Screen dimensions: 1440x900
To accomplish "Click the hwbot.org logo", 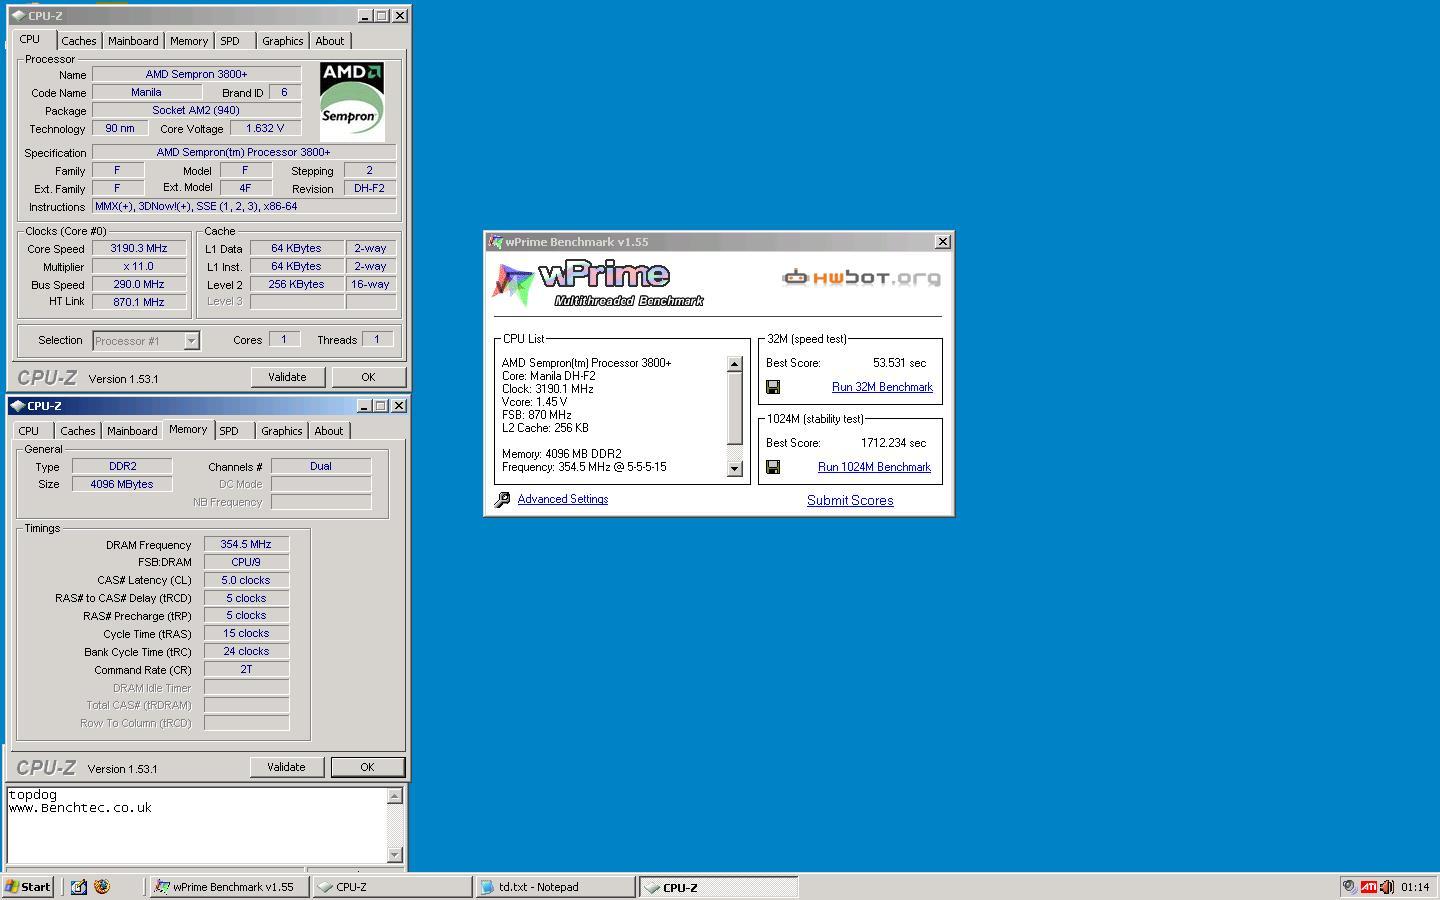I will tap(861, 277).
